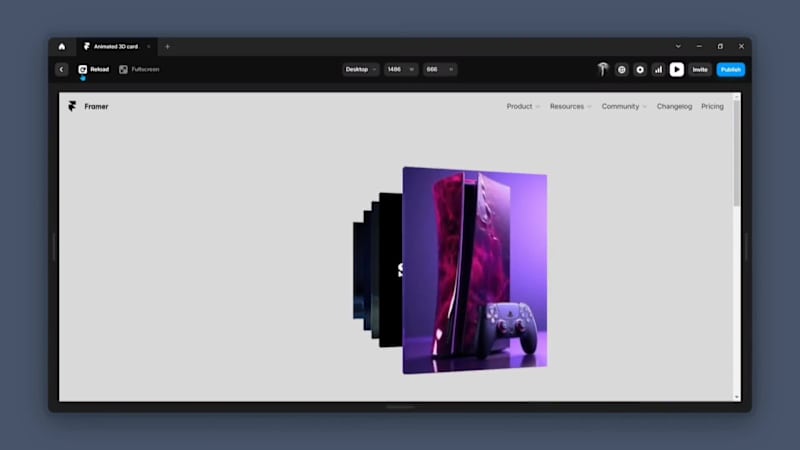Click the scrollbar down arrow
The width and height of the screenshot is (800, 450).
(x=736, y=396)
